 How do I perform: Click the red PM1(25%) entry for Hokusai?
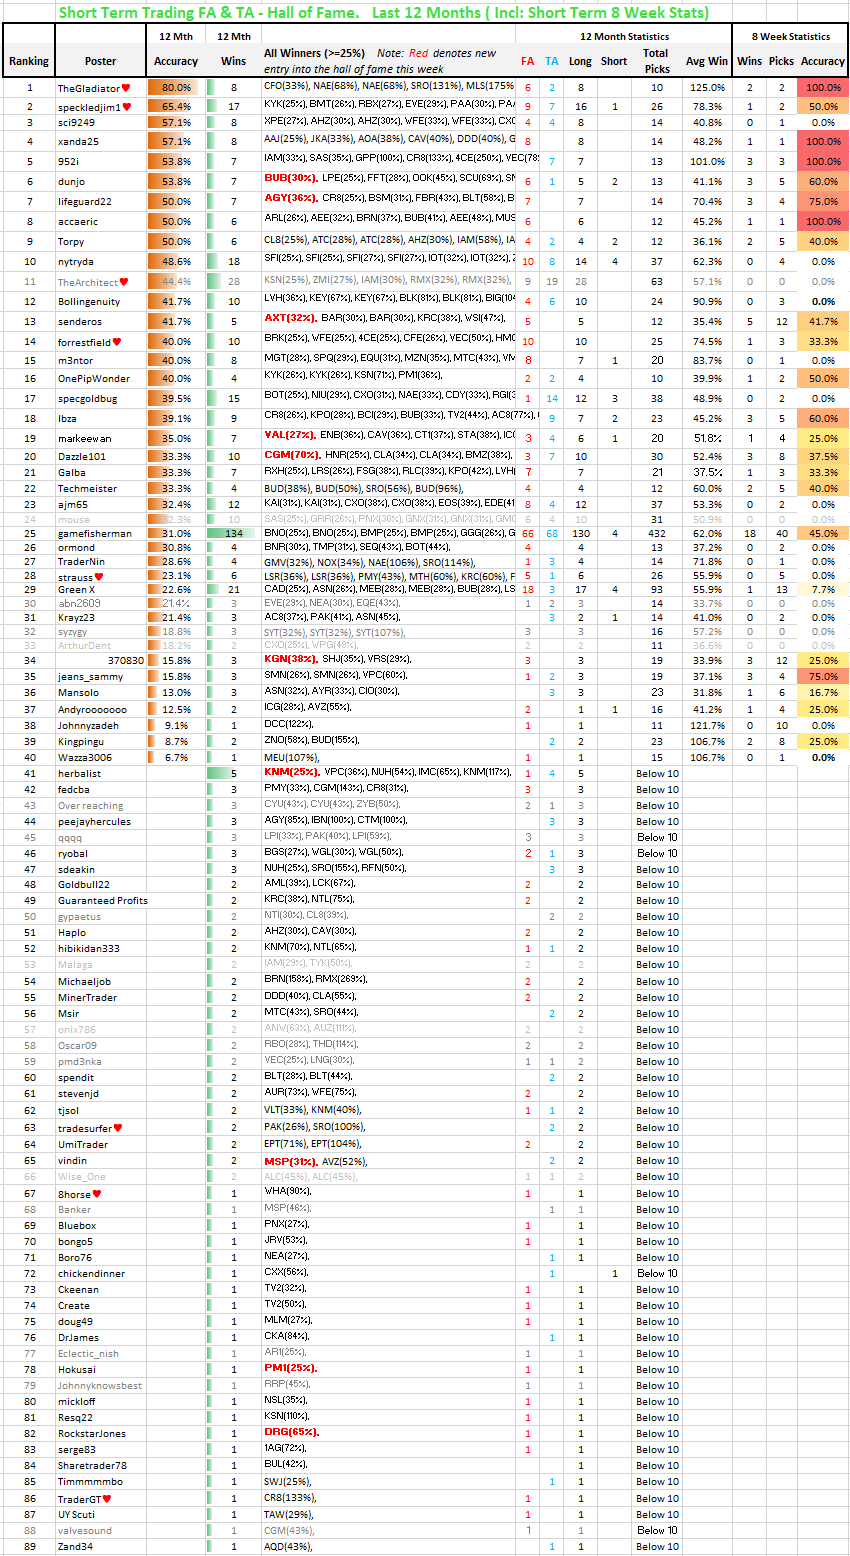point(290,1368)
